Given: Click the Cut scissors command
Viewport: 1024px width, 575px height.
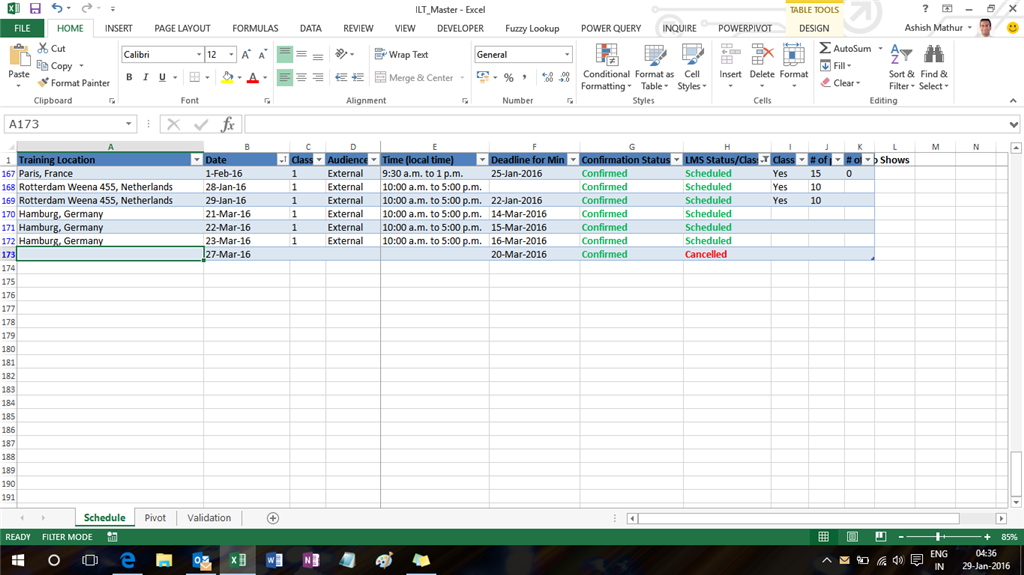Looking at the screenshot, I should (52, 48).
